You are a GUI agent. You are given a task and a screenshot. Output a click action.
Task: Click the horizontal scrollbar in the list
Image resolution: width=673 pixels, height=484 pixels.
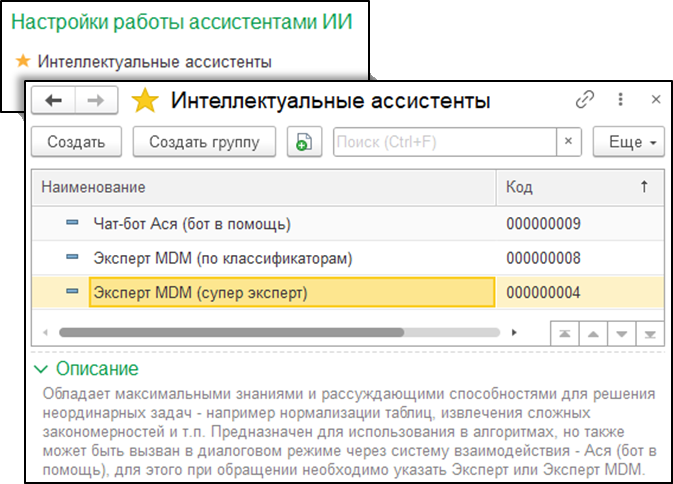[230, 332]
